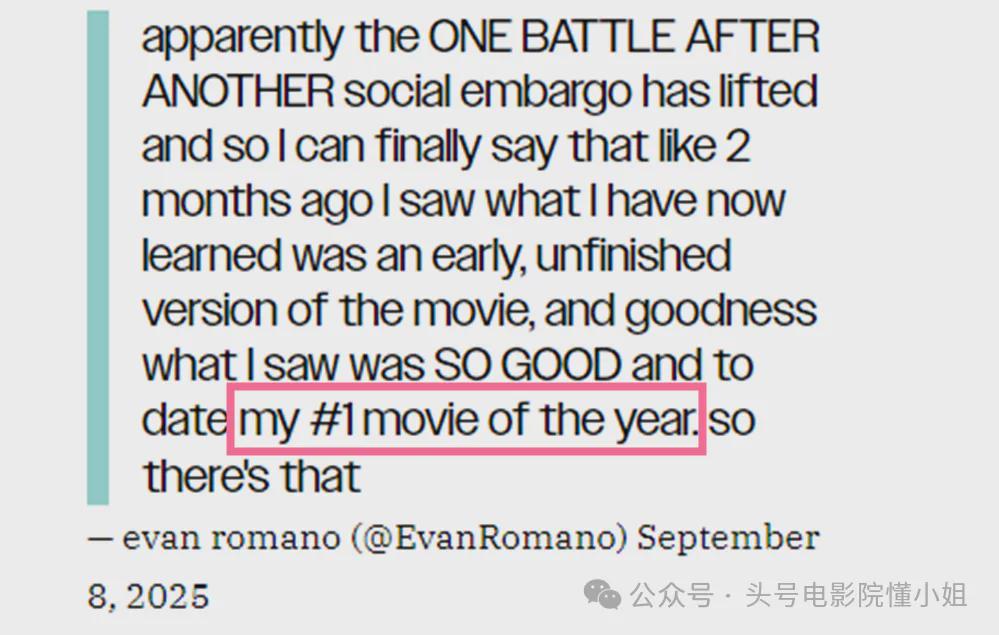Click the 'evan romano' author name
The height and width of the screenshot is (635, 999).
coord(231,538)
